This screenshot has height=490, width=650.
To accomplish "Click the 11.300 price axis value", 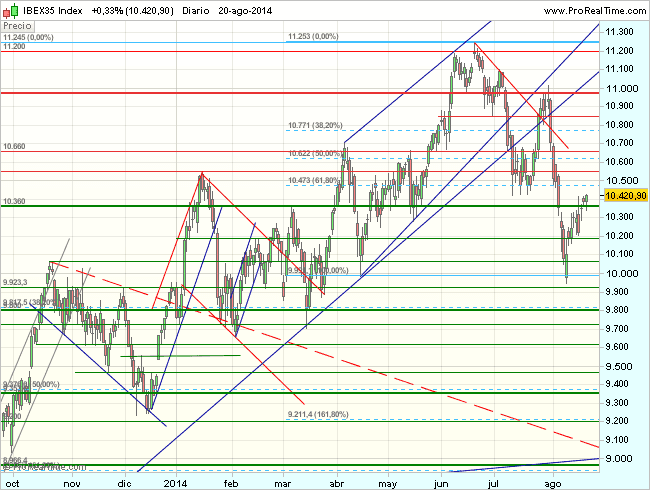I will point(619,32).
